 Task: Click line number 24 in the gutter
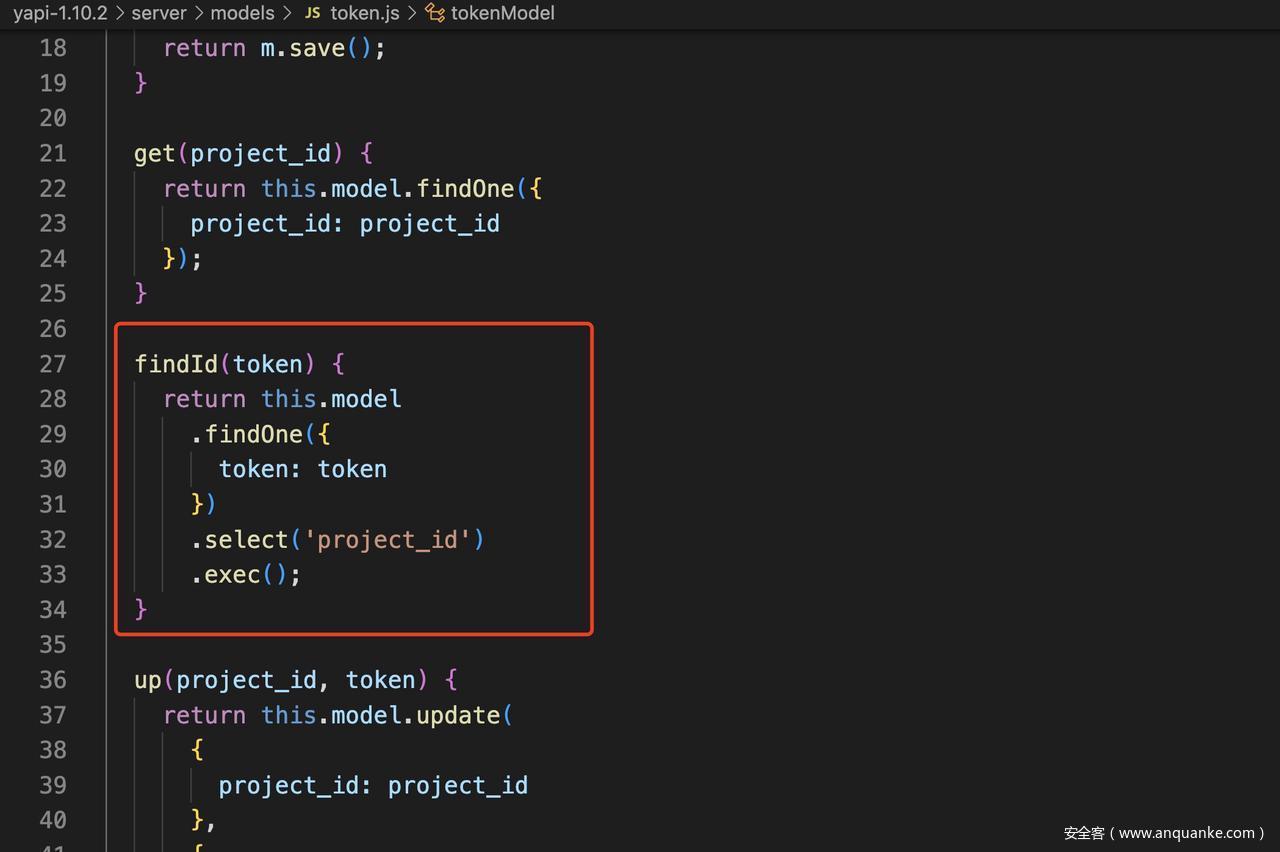tap(53, 258)
